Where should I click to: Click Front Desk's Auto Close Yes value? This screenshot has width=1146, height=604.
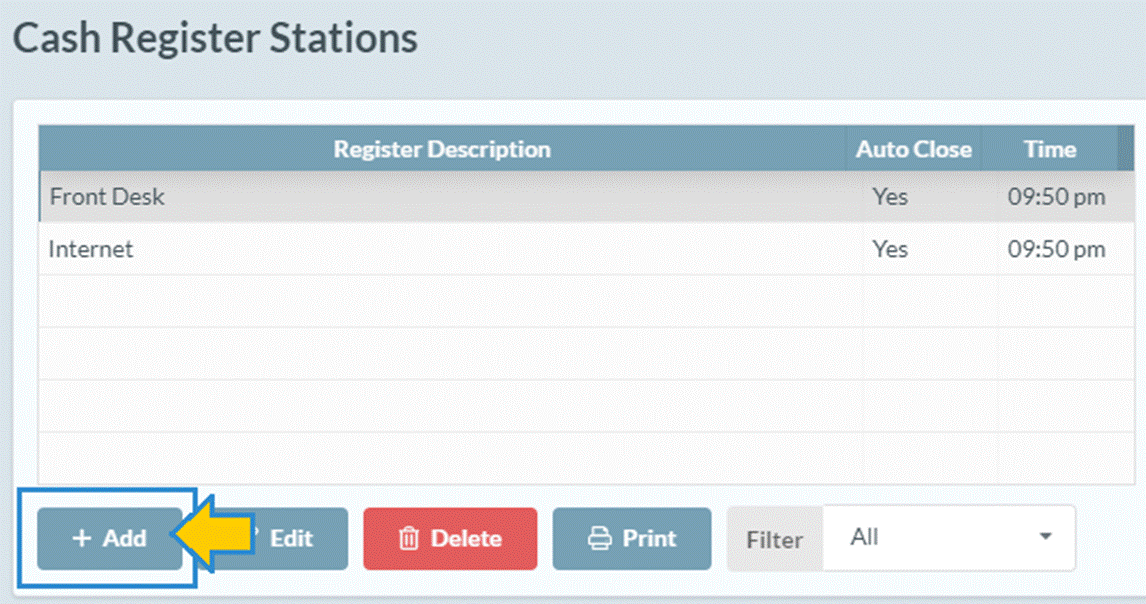890,197
